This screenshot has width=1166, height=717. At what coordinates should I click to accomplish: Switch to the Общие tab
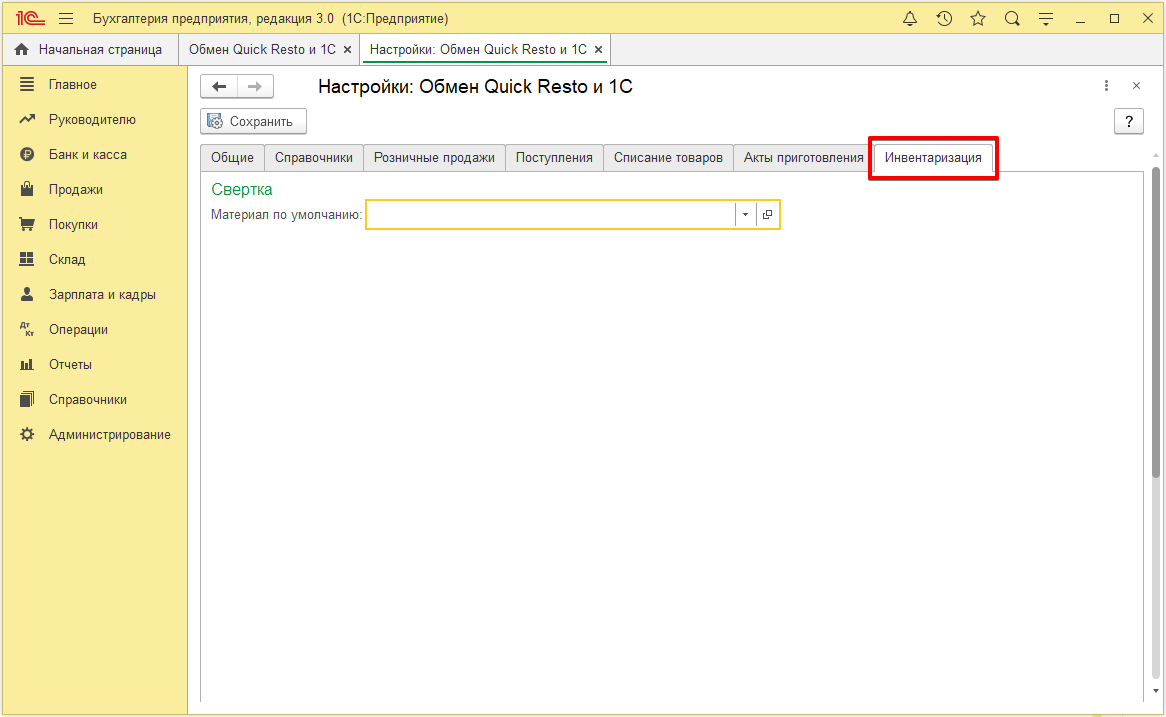[232, 158]
